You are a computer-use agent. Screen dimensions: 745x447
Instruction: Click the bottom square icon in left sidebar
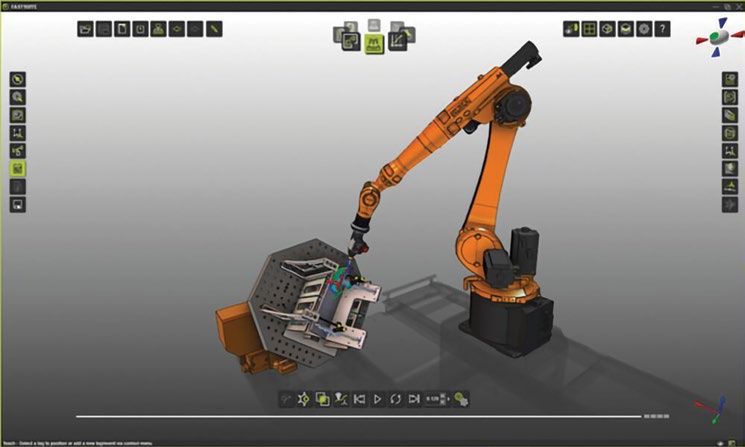click(x=18, y=205)
